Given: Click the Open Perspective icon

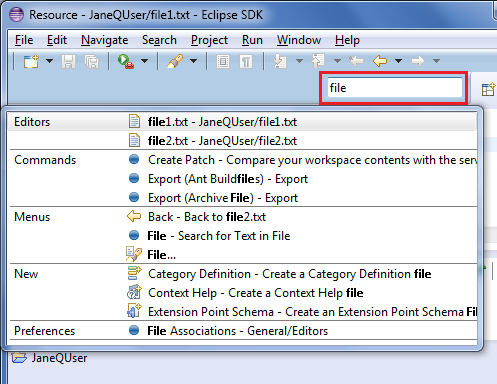Looking at the screenshot, I should point(488,89).
